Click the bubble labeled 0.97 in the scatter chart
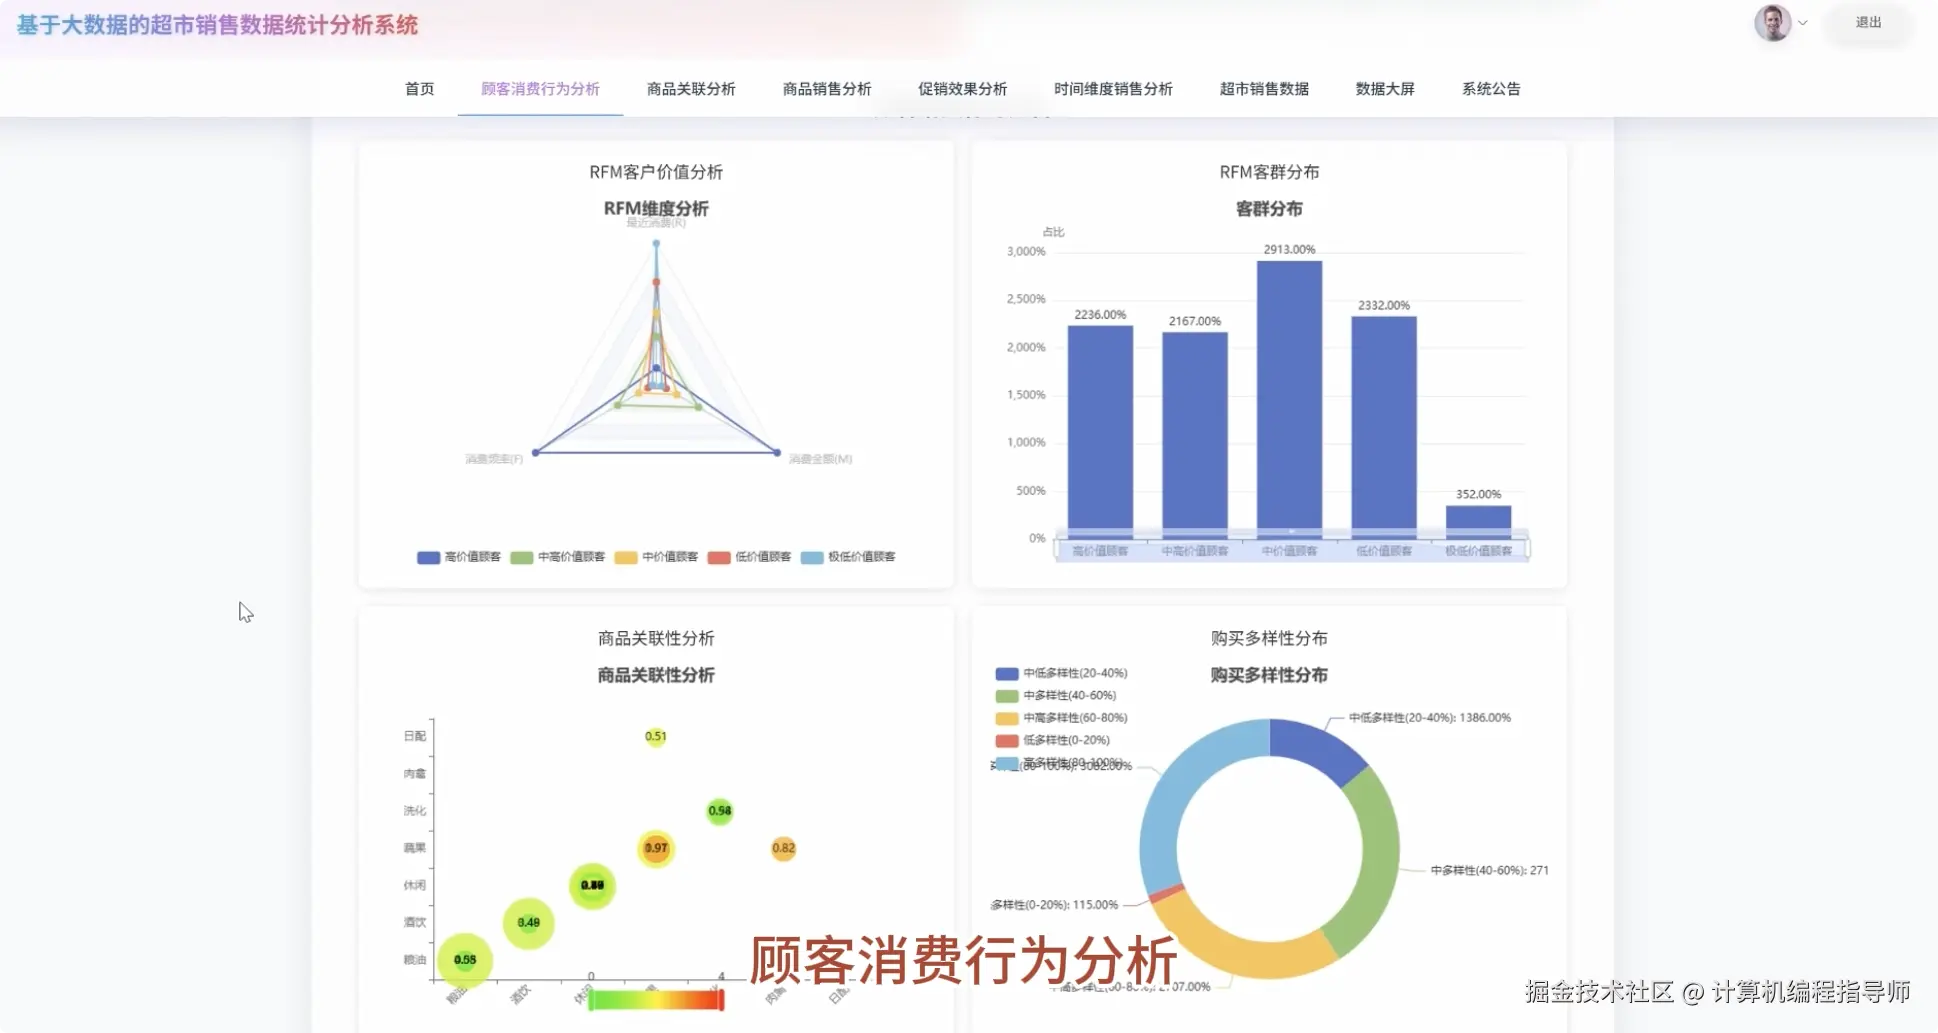 coord(657,847)
